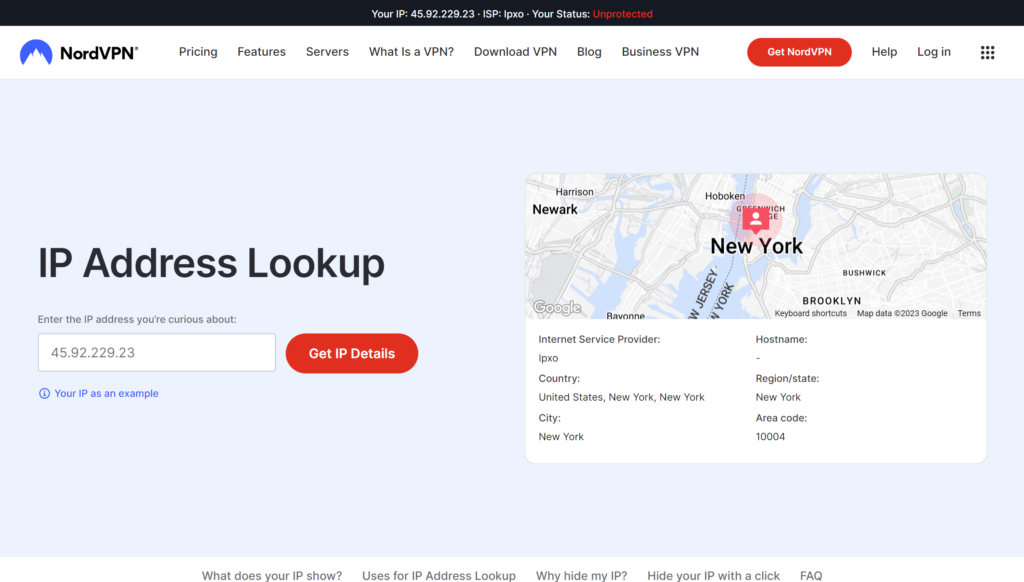
Task: Click the United States, New York, New York value
Action: tap(622, 397)
